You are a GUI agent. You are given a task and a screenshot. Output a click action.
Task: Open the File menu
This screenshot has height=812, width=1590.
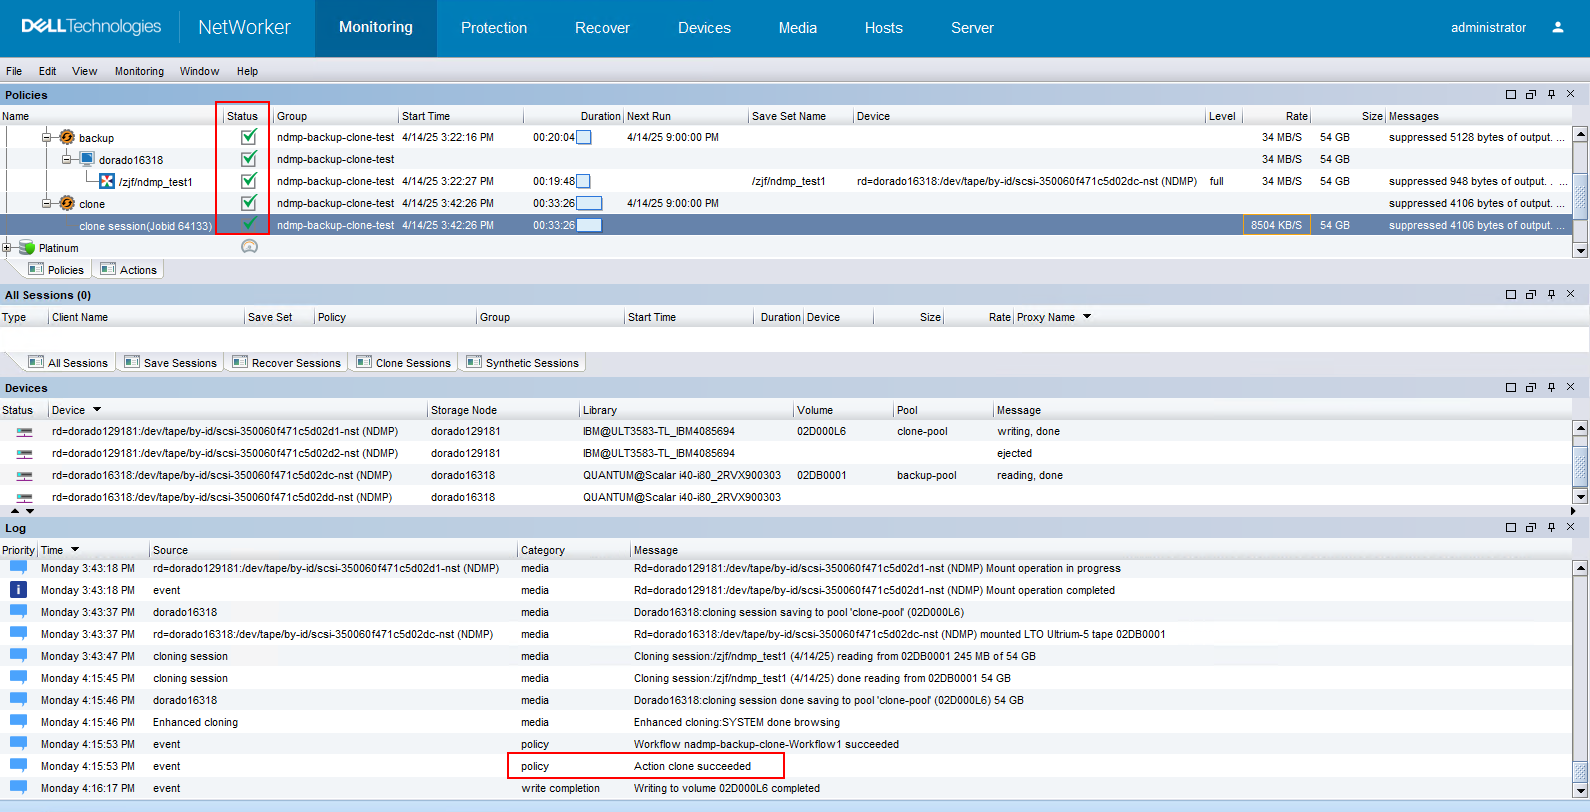coord(14,71)
